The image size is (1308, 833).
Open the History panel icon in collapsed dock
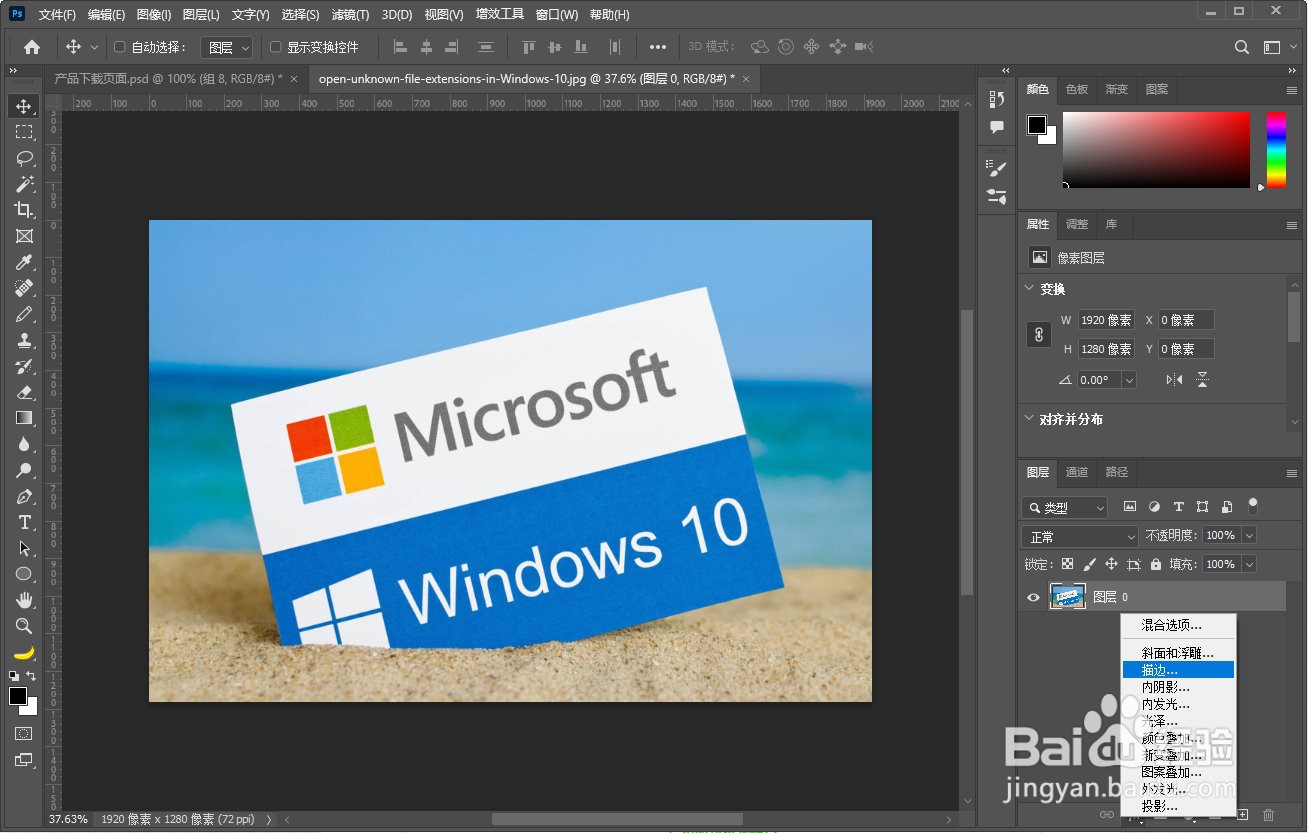997,99
